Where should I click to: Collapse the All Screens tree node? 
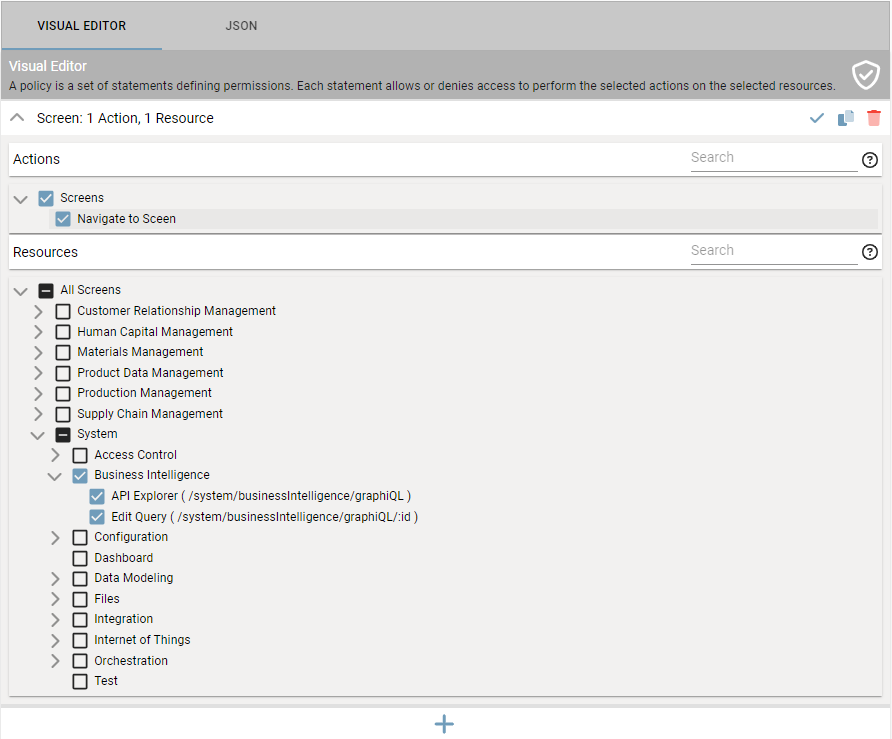click(21, 291)
